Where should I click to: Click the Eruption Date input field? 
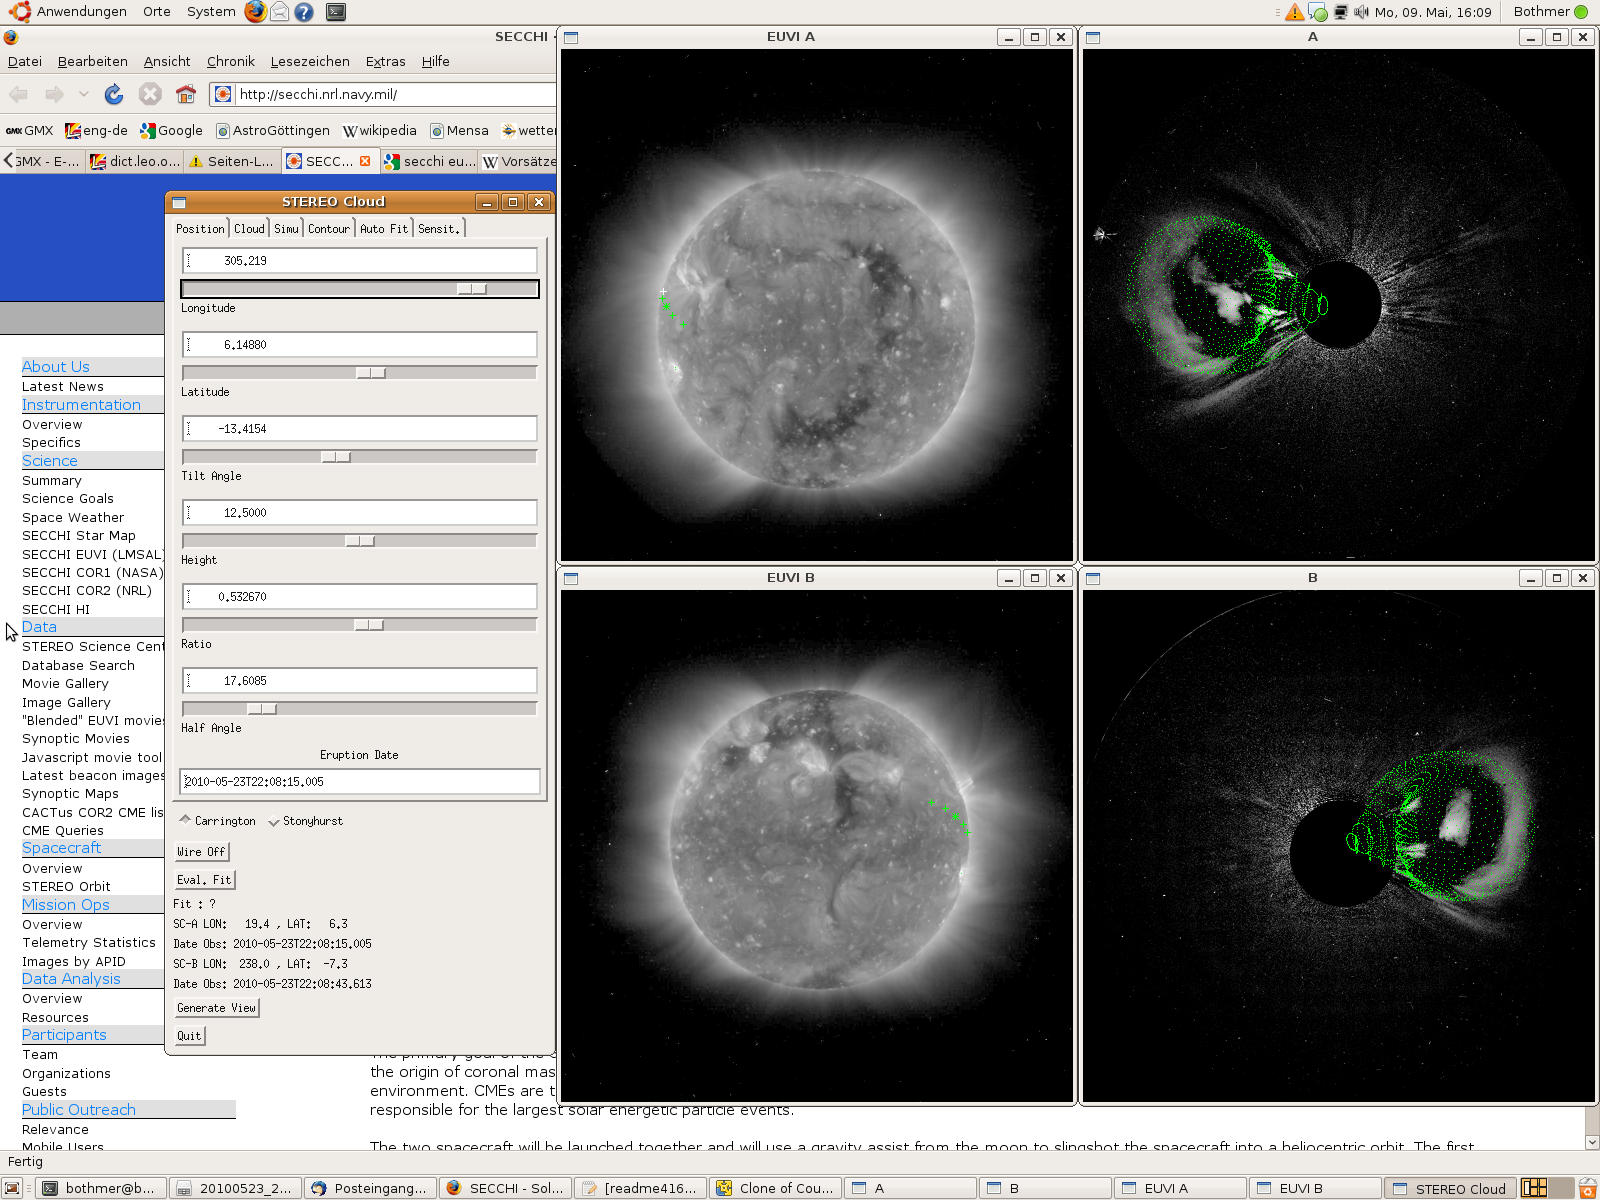point(360,782)
